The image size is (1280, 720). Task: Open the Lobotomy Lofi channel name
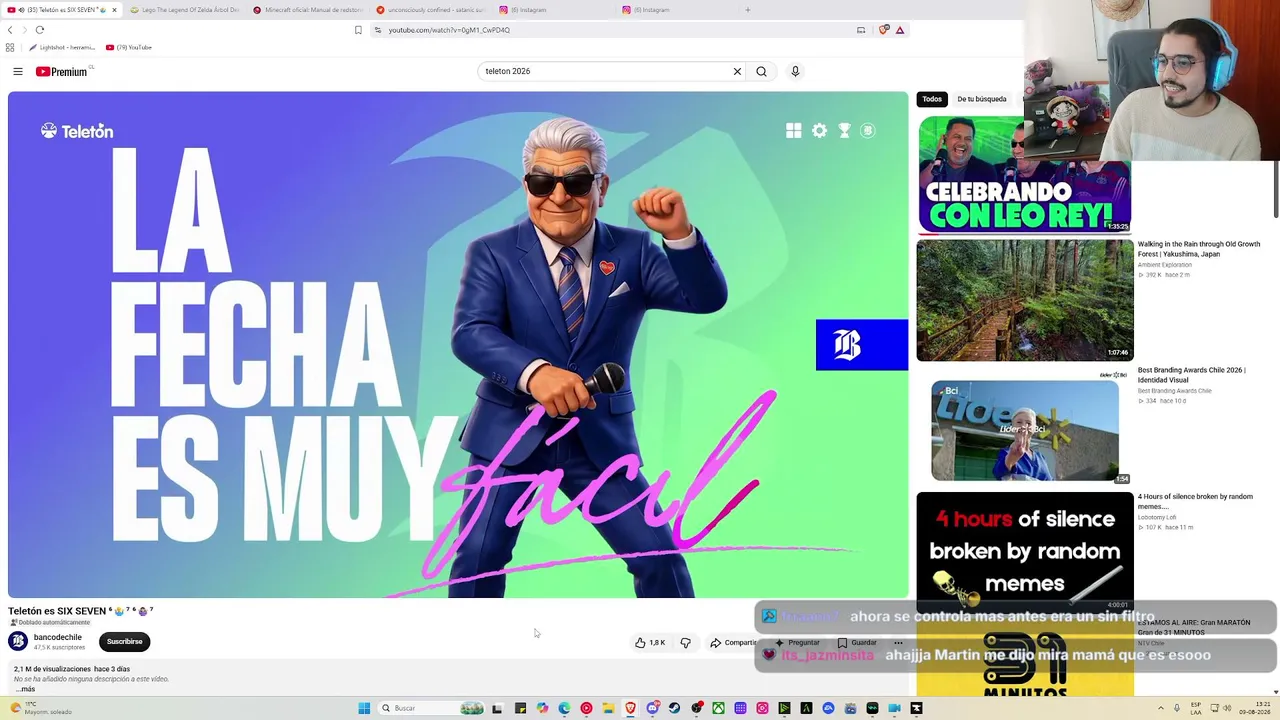pos(1158,517)
